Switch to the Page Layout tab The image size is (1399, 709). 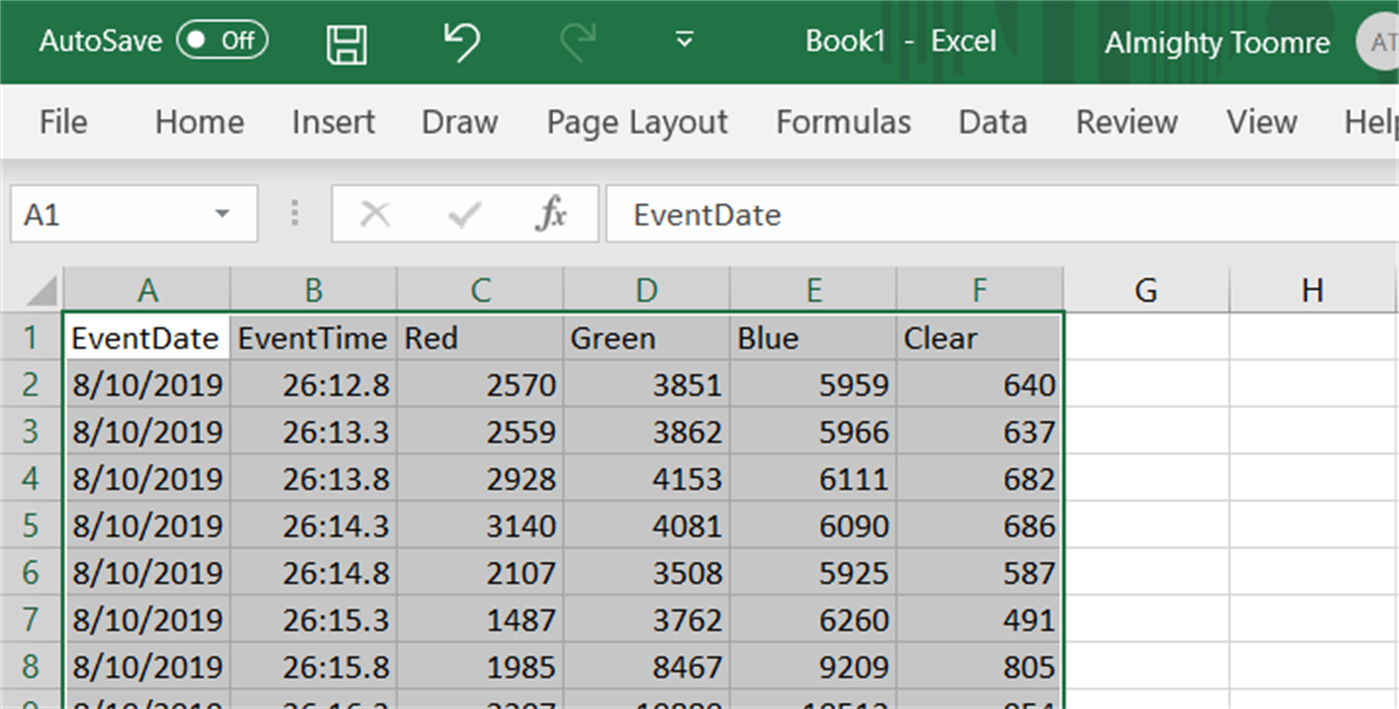click(x=637, y=122)
